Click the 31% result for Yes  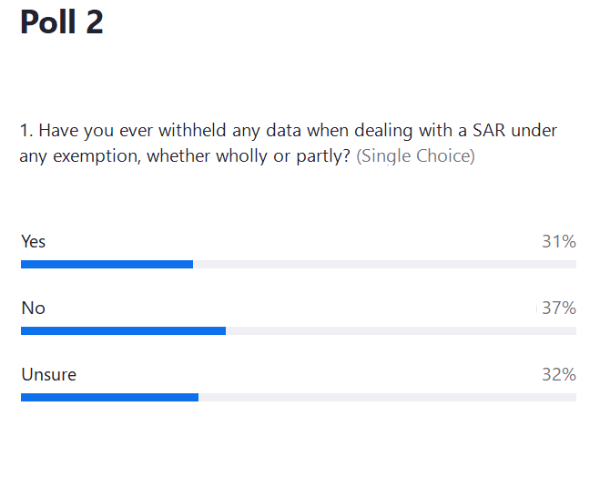559,241
